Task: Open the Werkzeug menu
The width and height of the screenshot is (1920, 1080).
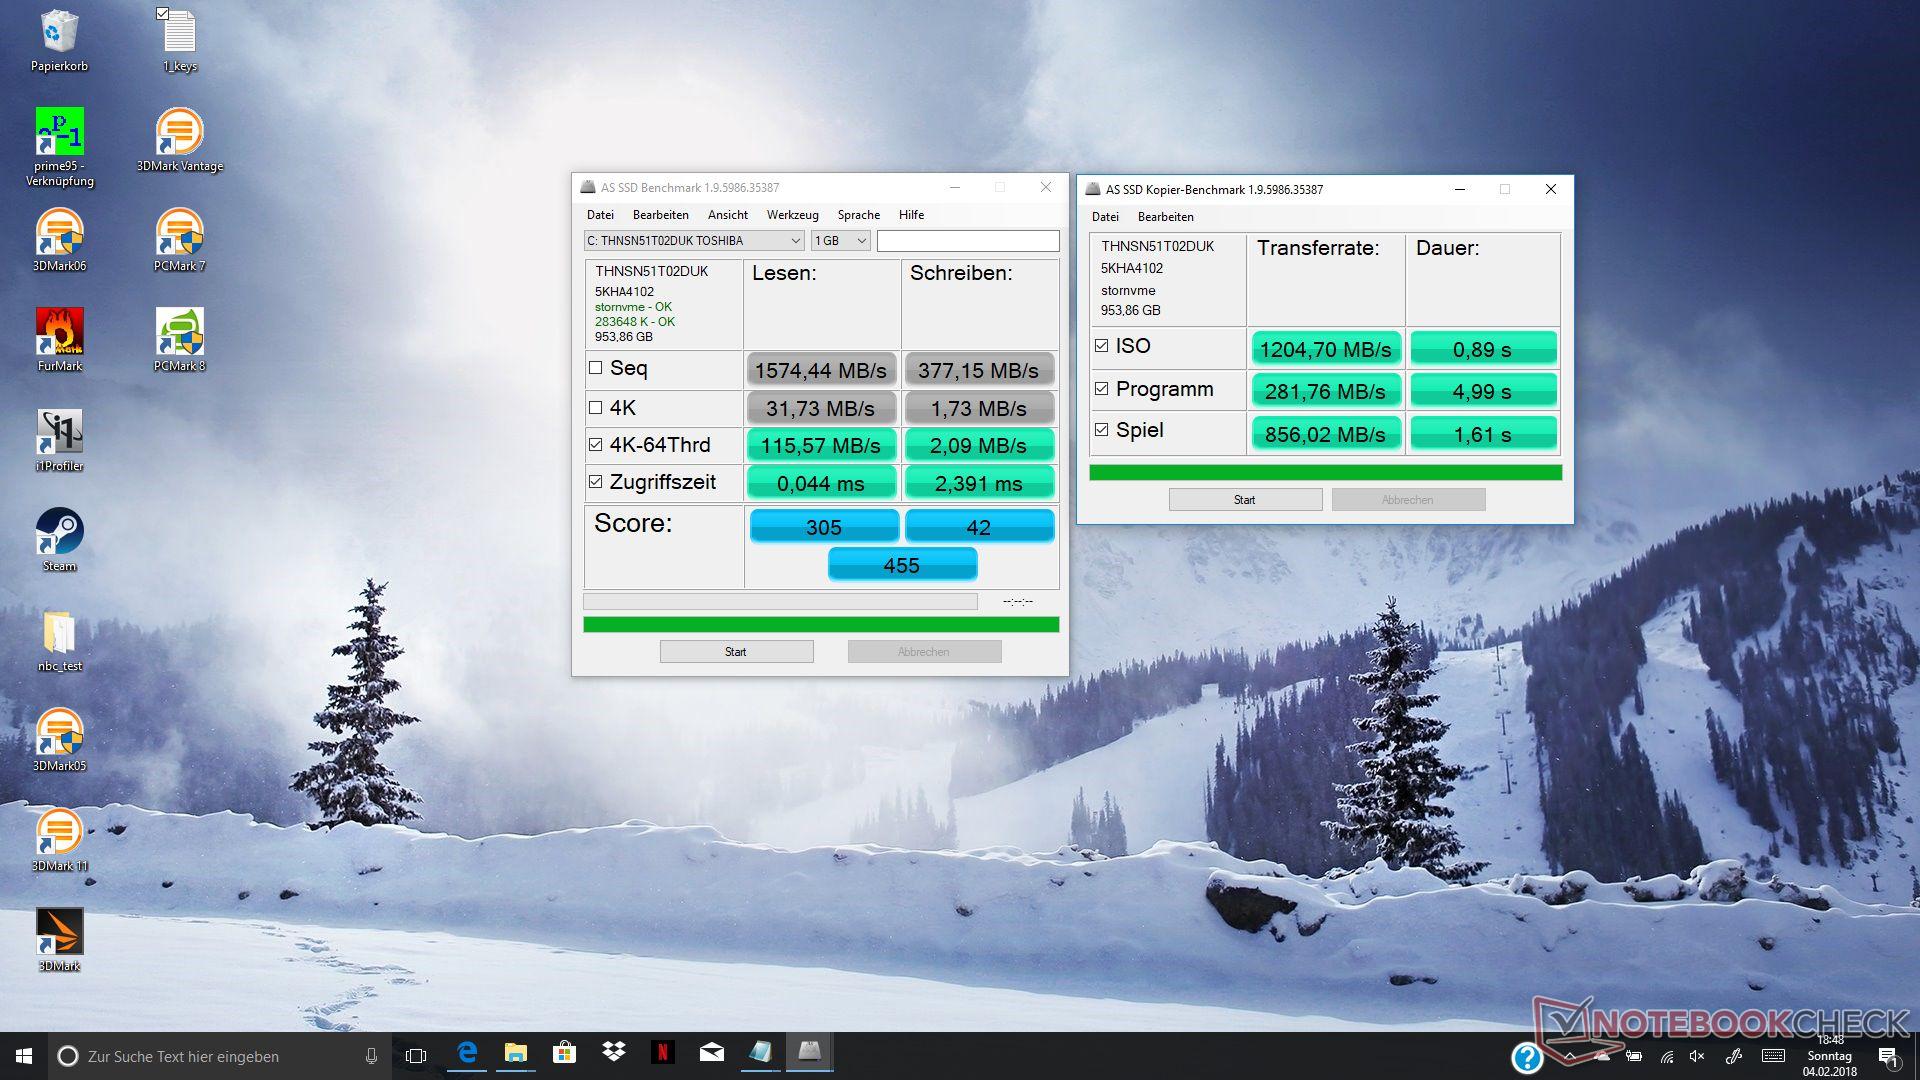Action: (x=792, y=215)
